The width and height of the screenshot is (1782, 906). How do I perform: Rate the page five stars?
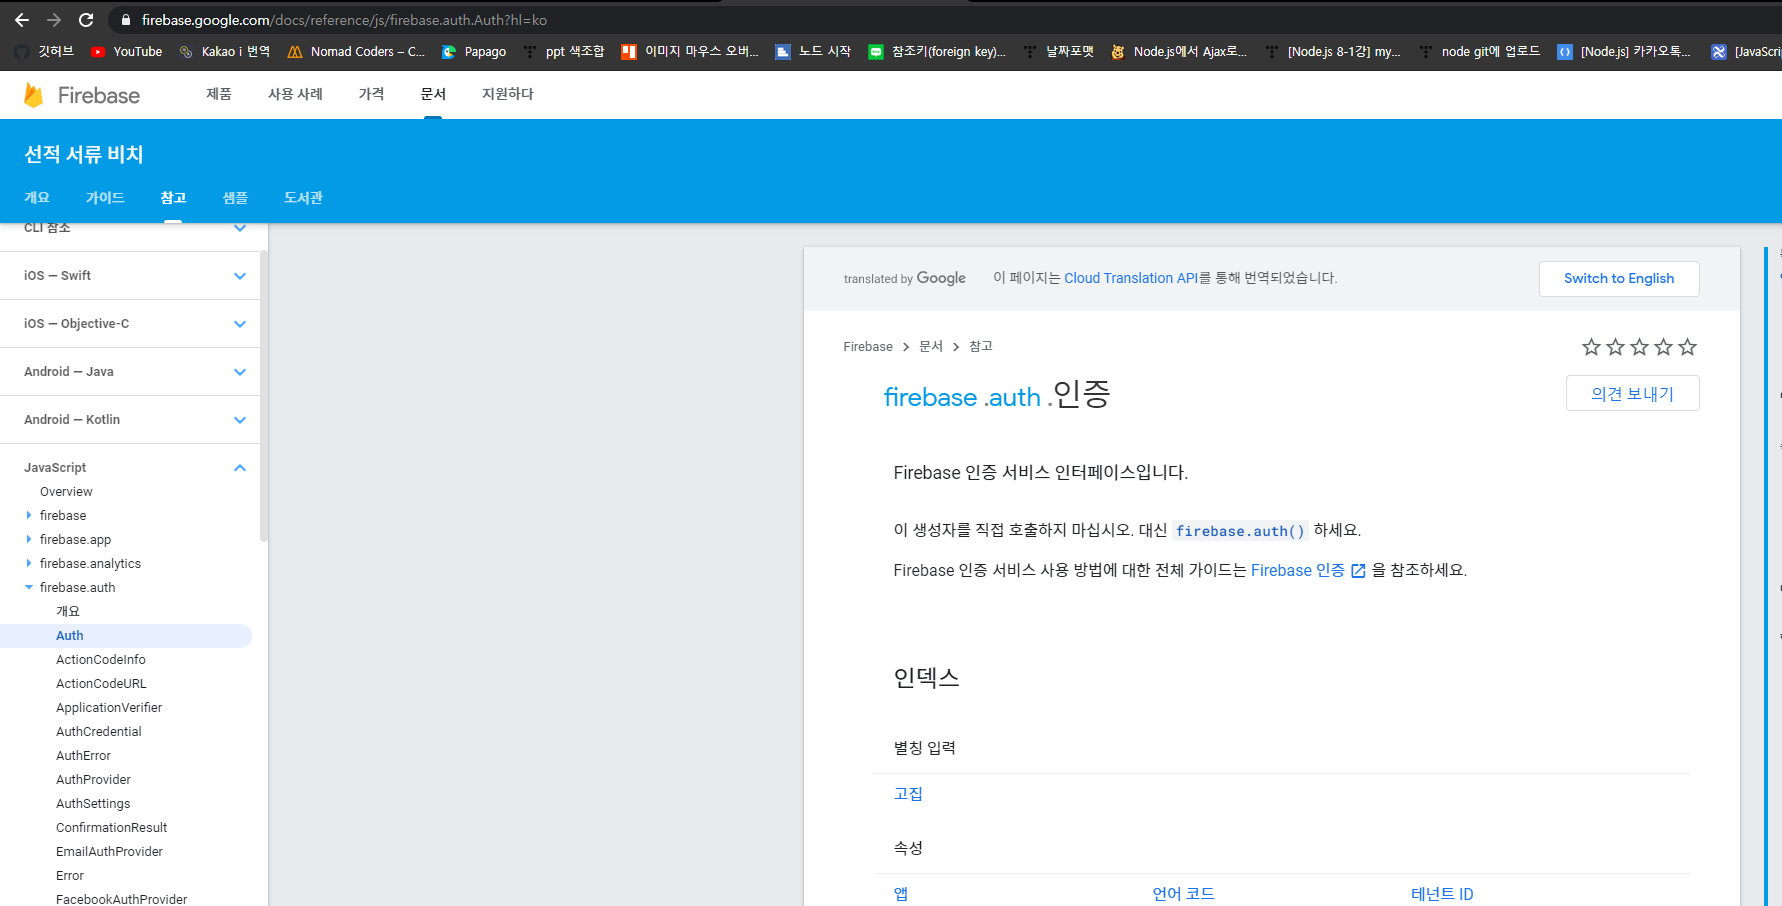[x=1687, y=347]
